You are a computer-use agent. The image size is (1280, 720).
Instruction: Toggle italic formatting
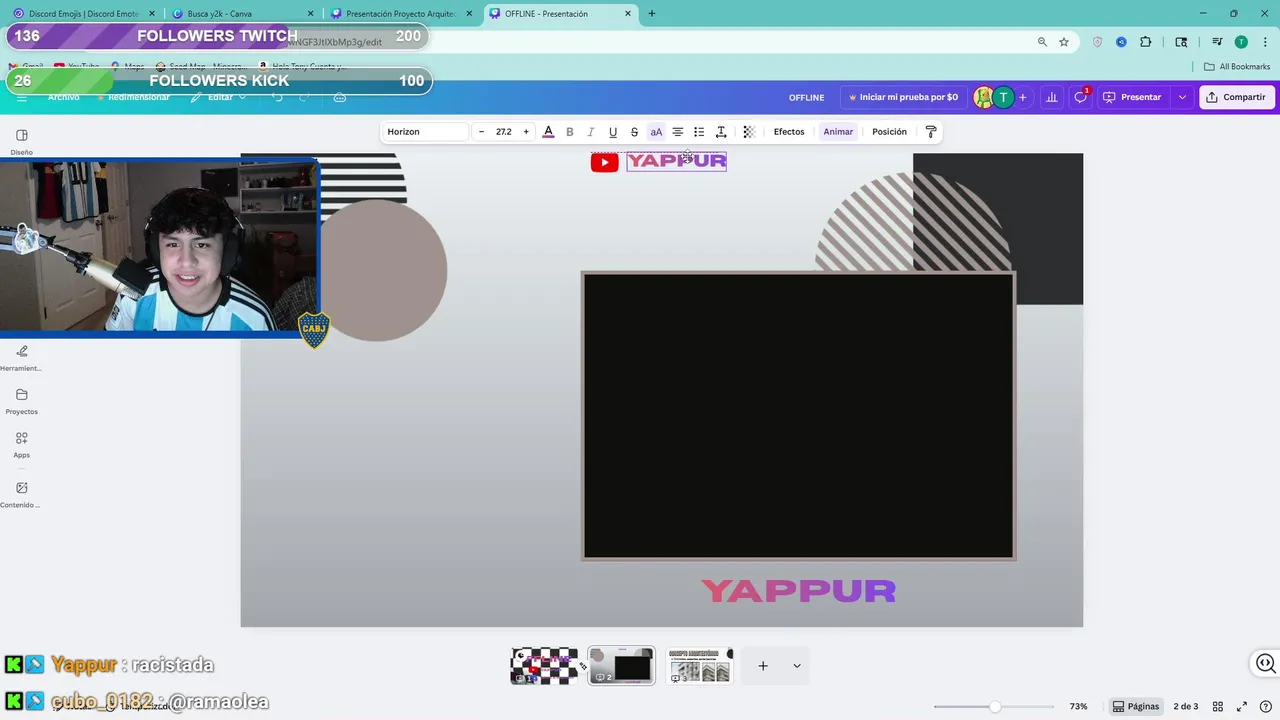591,132
